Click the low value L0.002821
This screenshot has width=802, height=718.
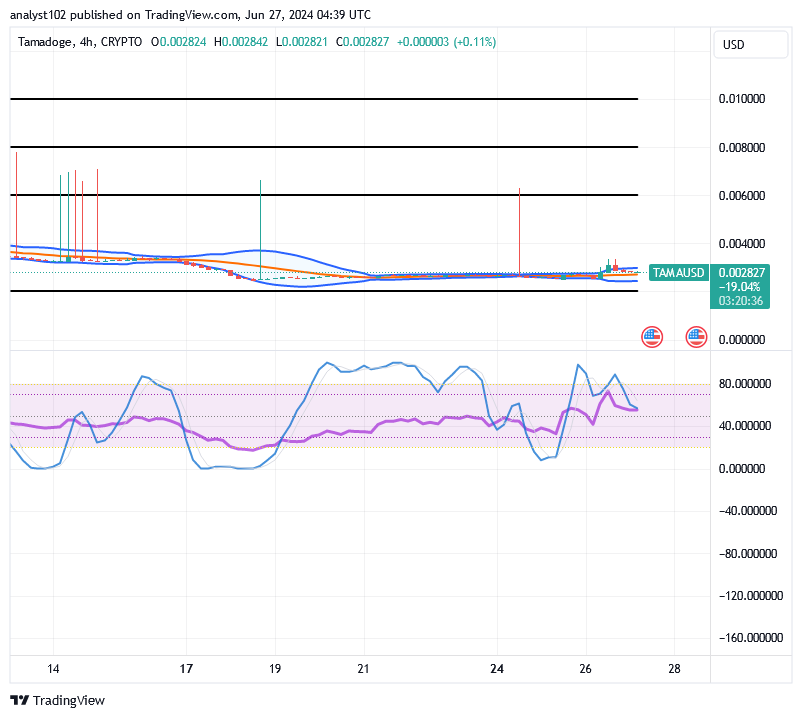[302, 42]
